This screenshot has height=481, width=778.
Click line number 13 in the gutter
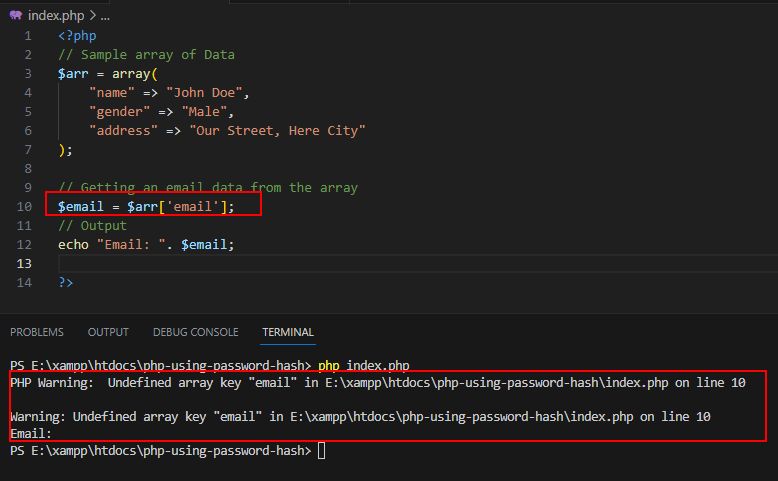point(24,264)
